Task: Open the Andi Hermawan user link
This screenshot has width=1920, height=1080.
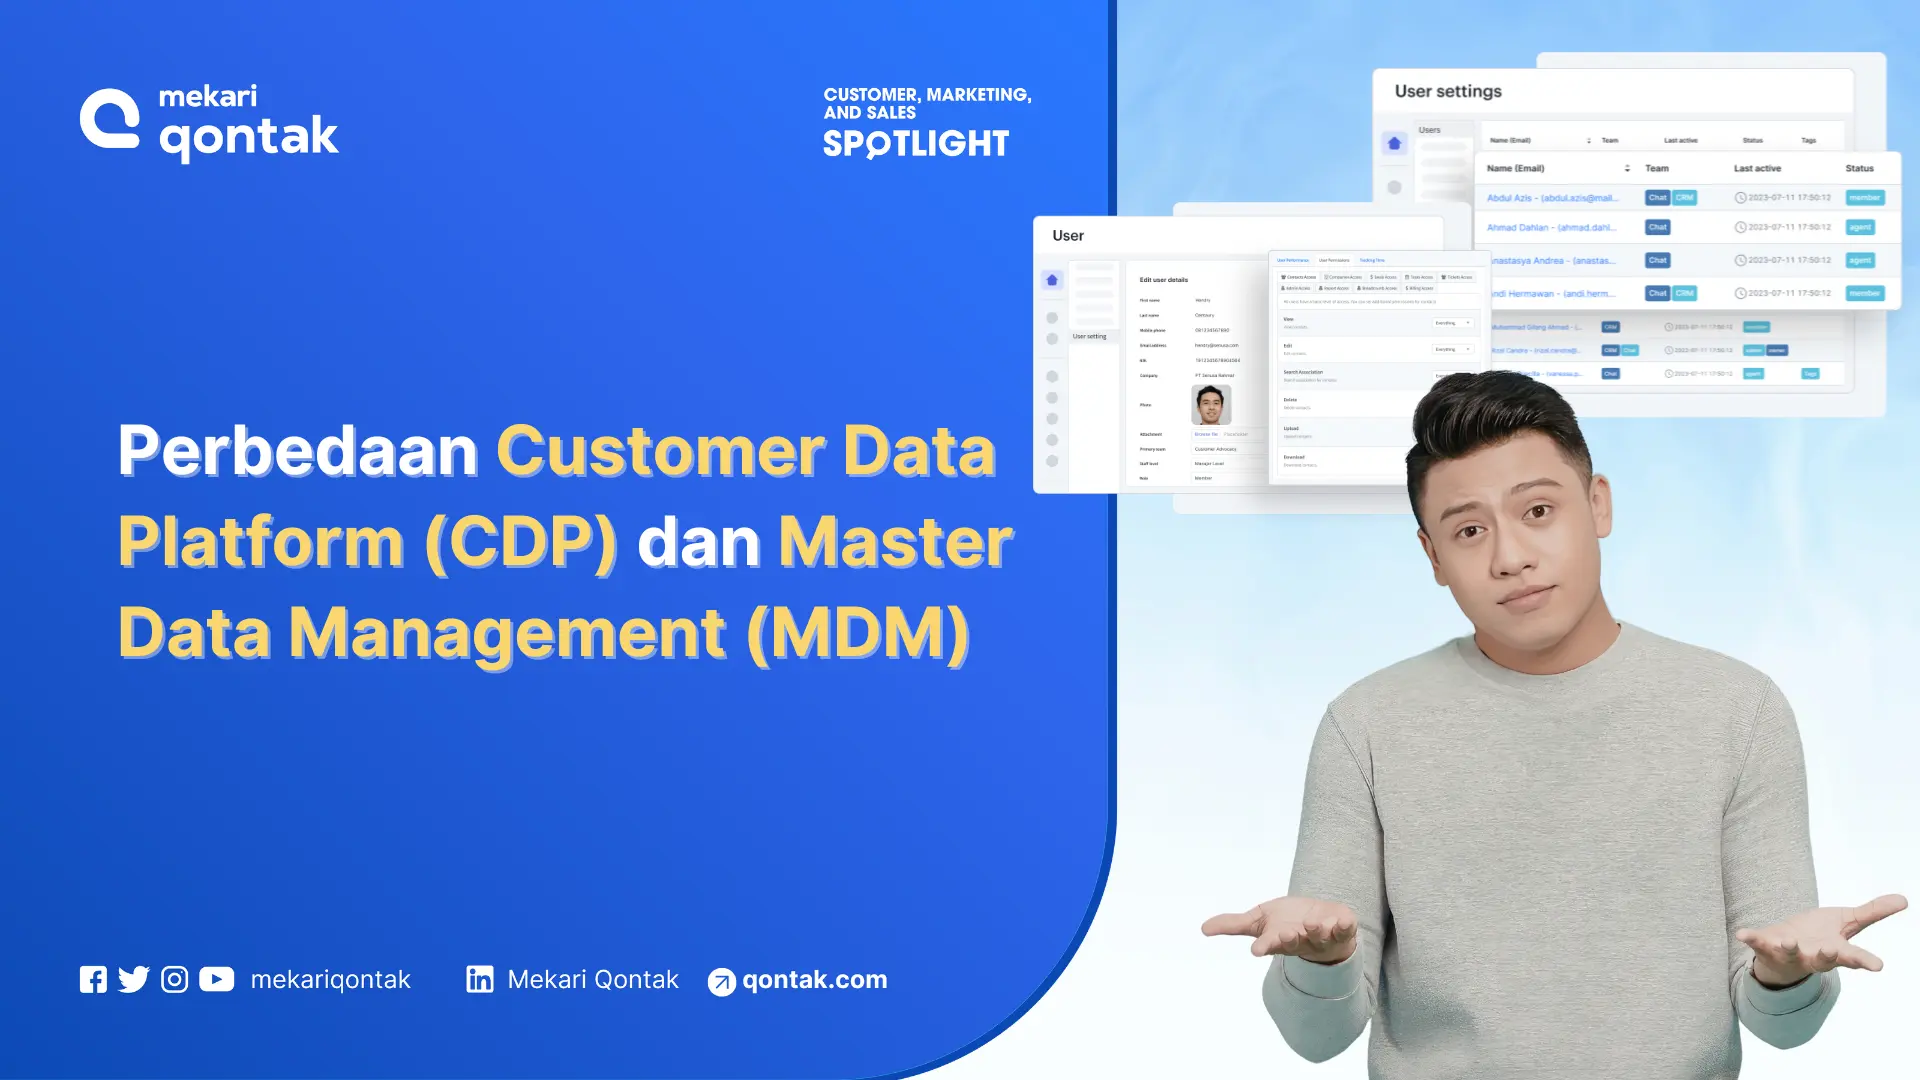Action: 1551,293
